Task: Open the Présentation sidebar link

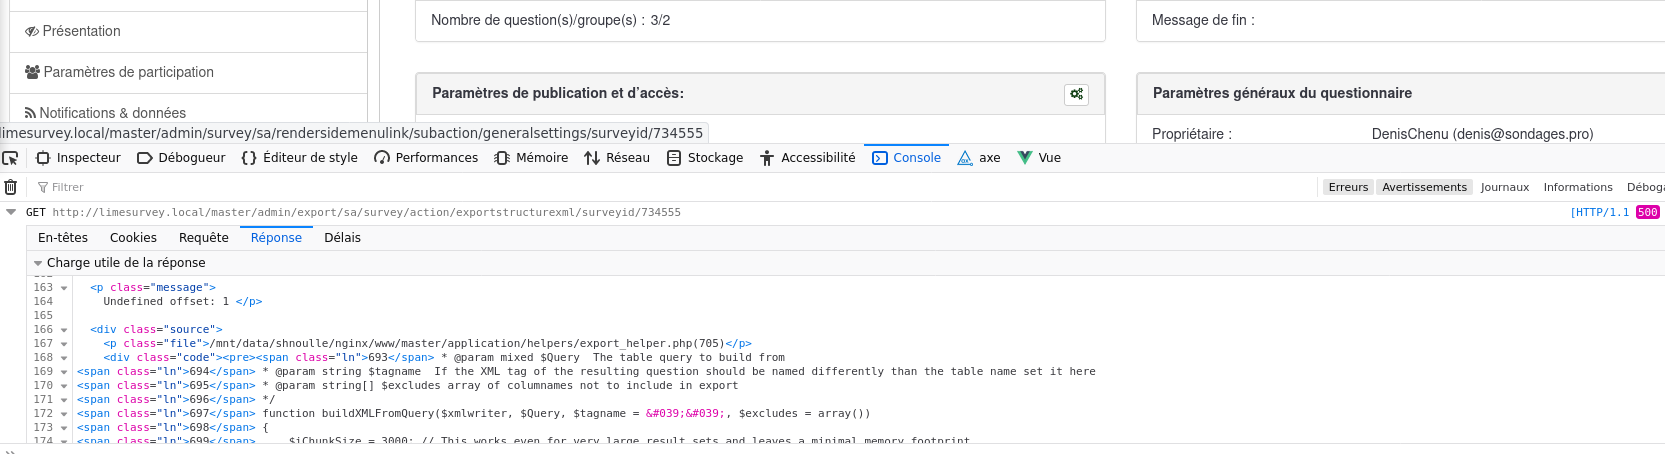Action: pos(81,31)
